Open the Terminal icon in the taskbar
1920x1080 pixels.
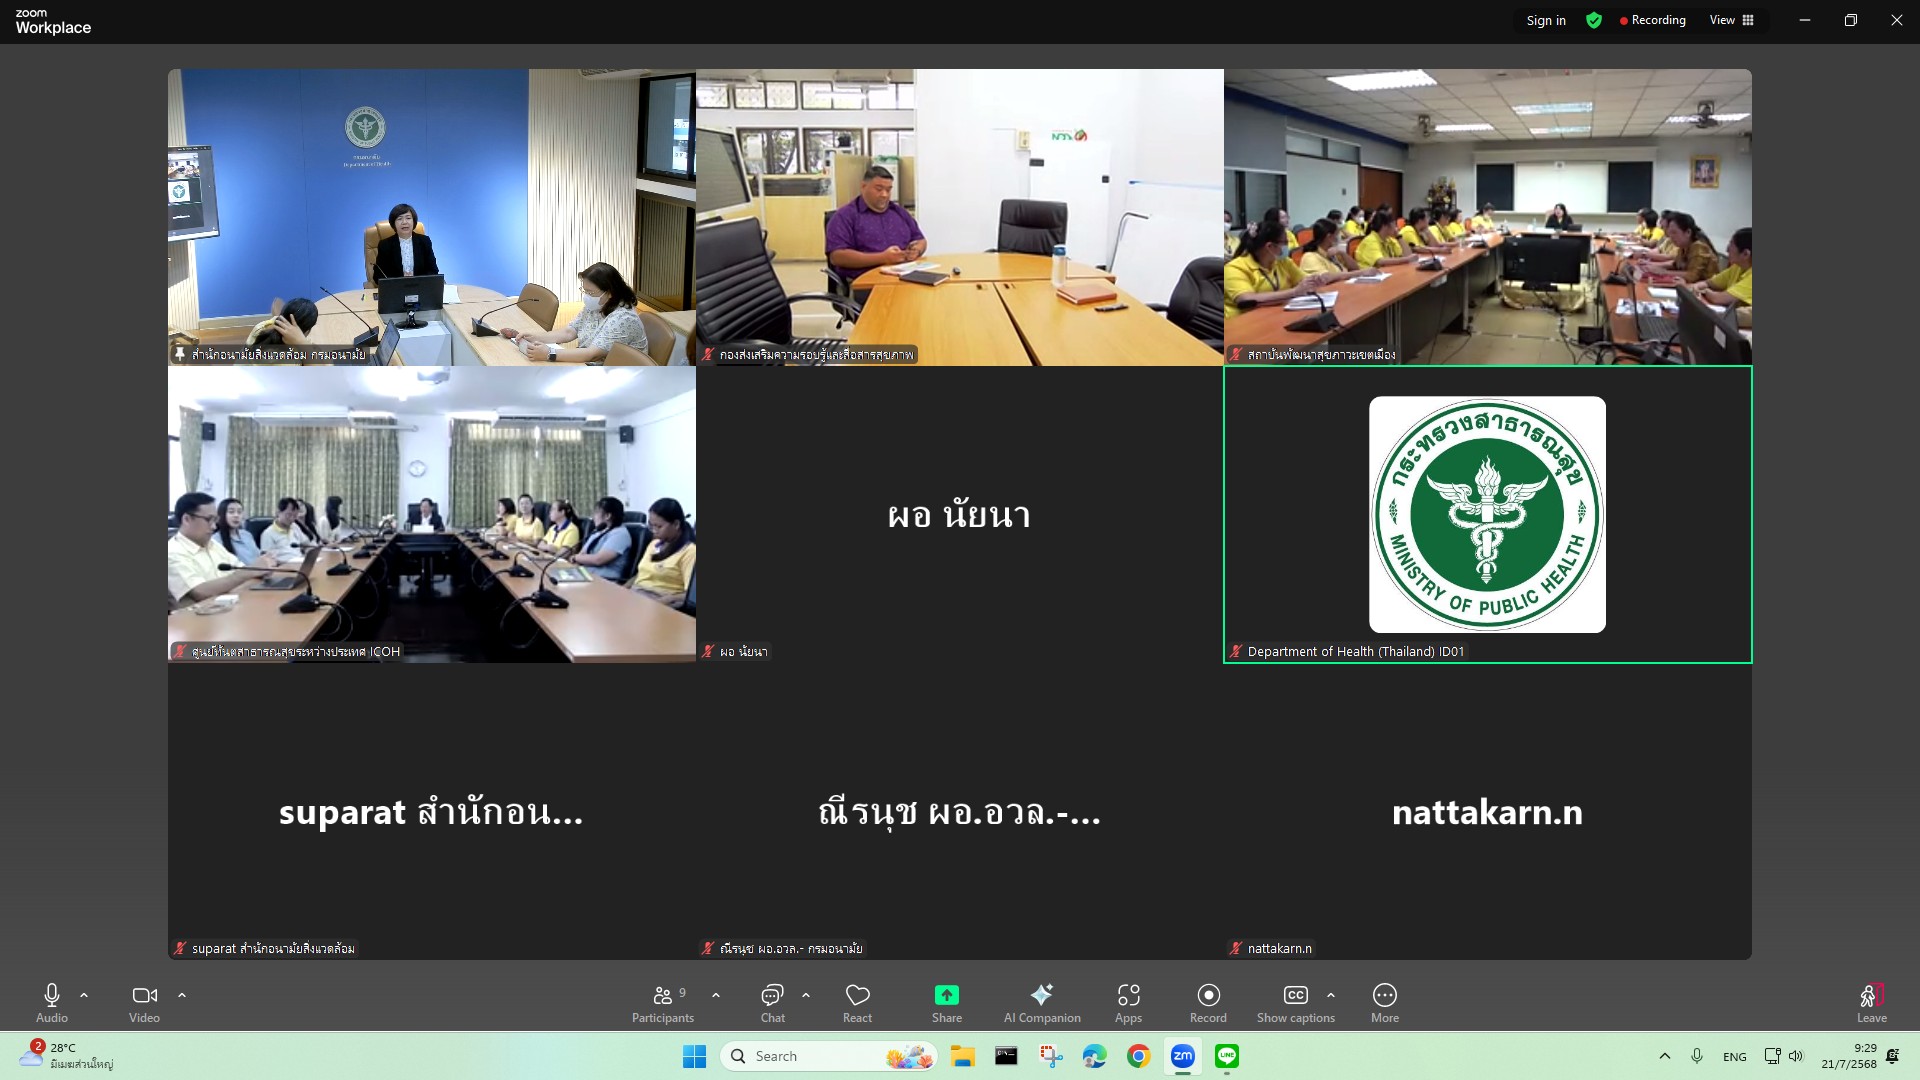tap(1006, 1056)
